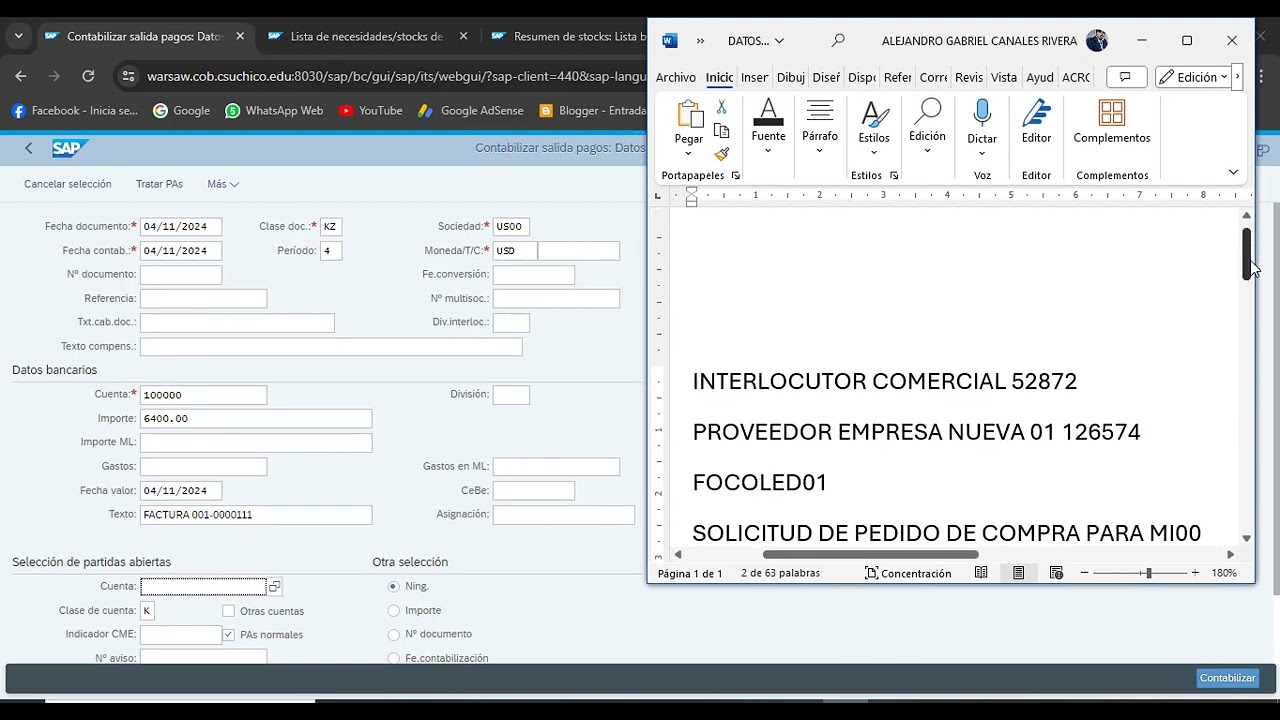Select Print Layout view in Word status bar

tap(1018, 573)
